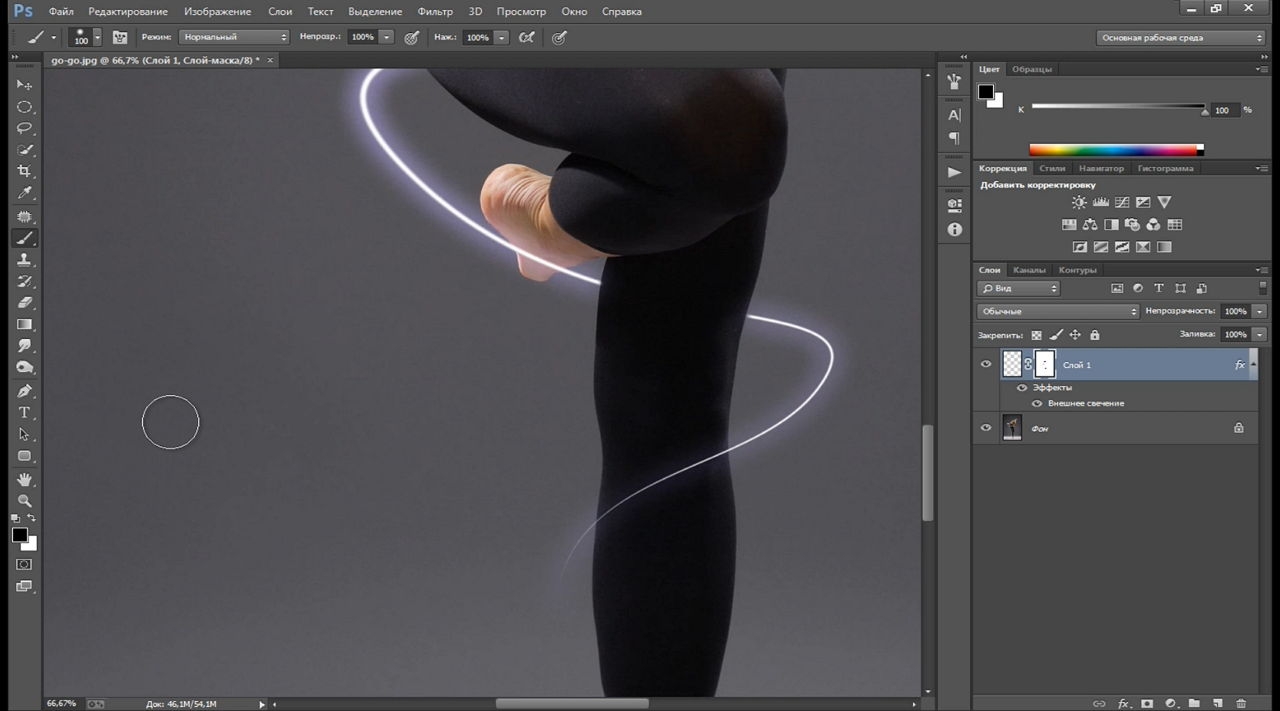Select the Rounded Rectangle shape tool
Viewport: 1280px width, 711px height.
click(x=25, y=456)
